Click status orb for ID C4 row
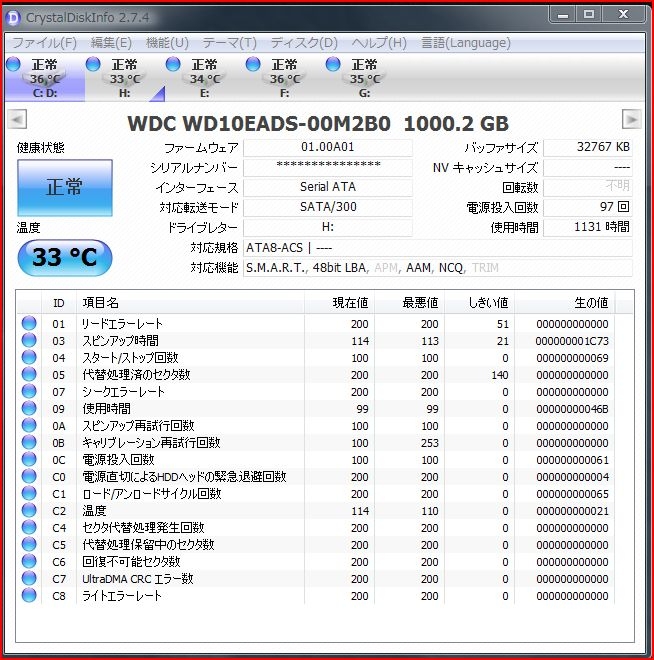 29,527
